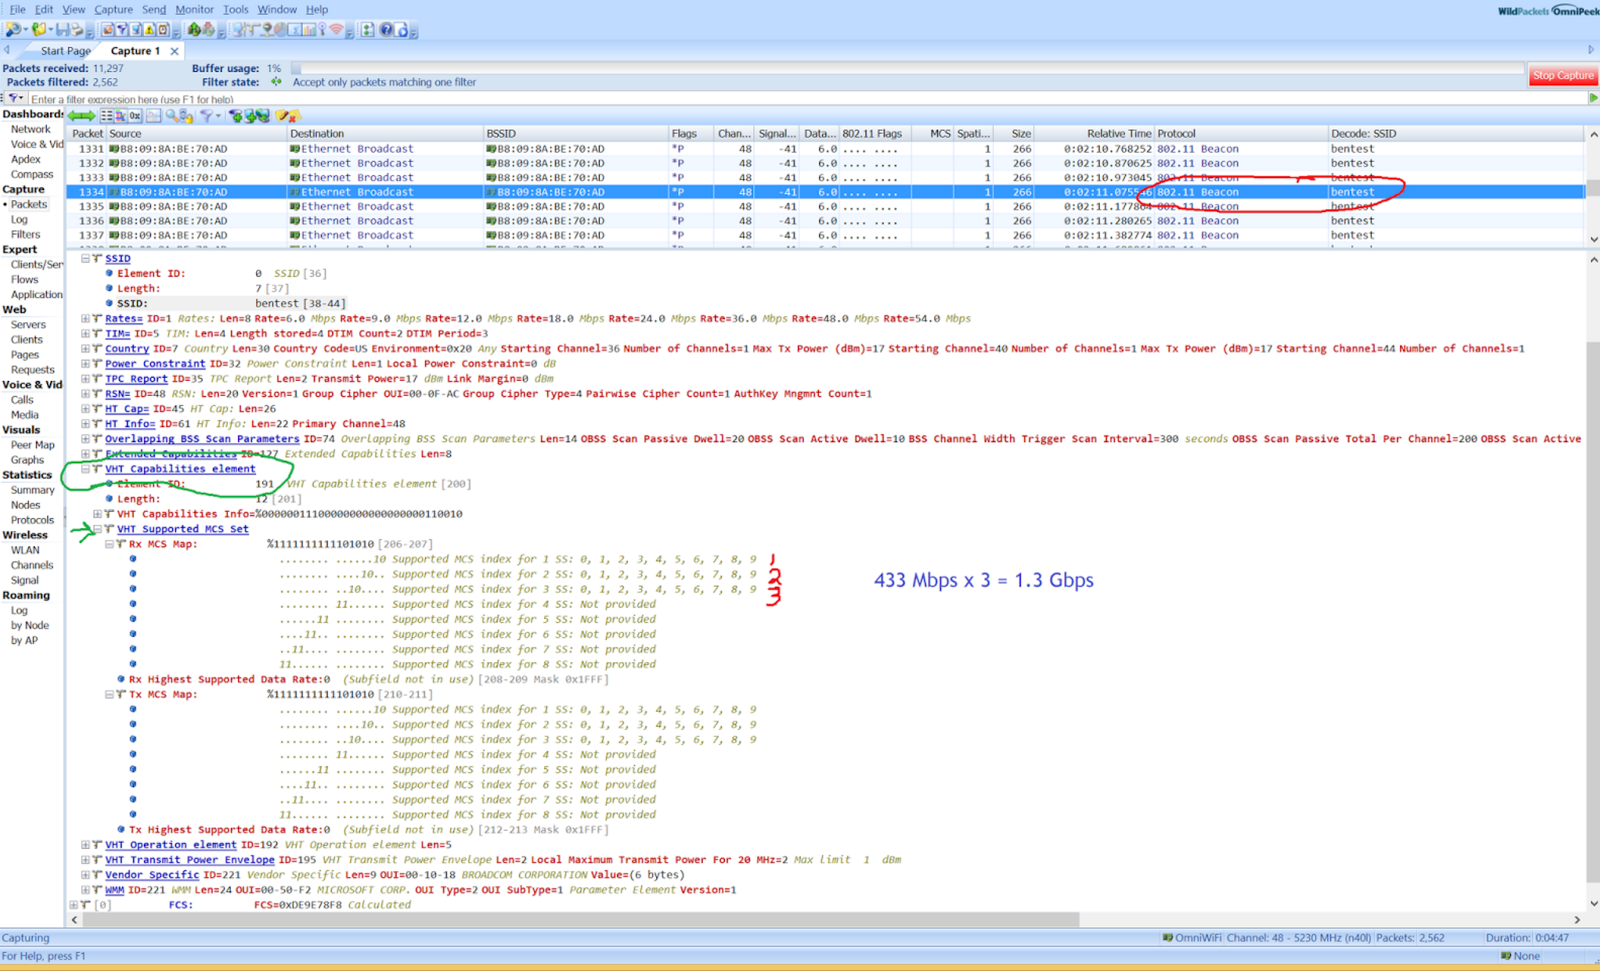Image resolution: width=1600 pixels, height=974 pixels.
Task: Switch to the Start Page tab
Action: 65,51
